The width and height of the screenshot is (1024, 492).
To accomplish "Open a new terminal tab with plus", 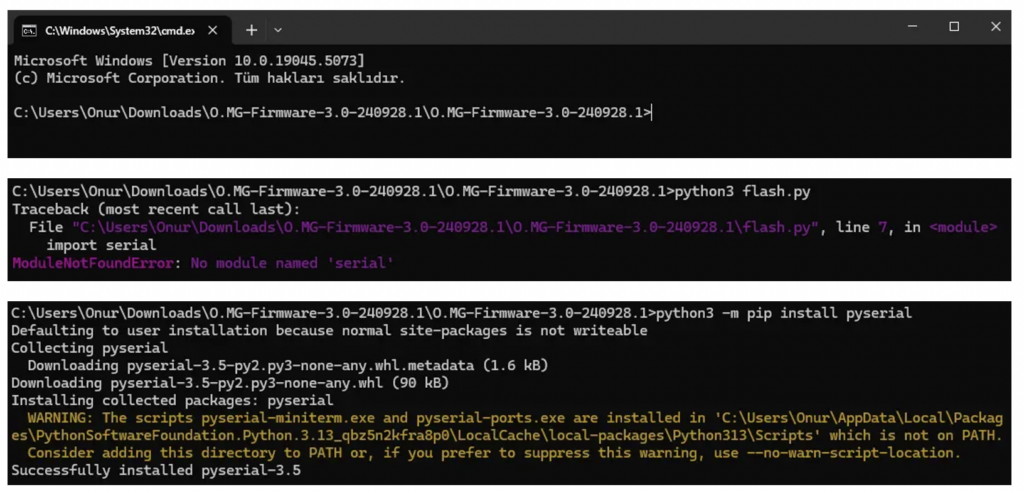I will (251, 30).
